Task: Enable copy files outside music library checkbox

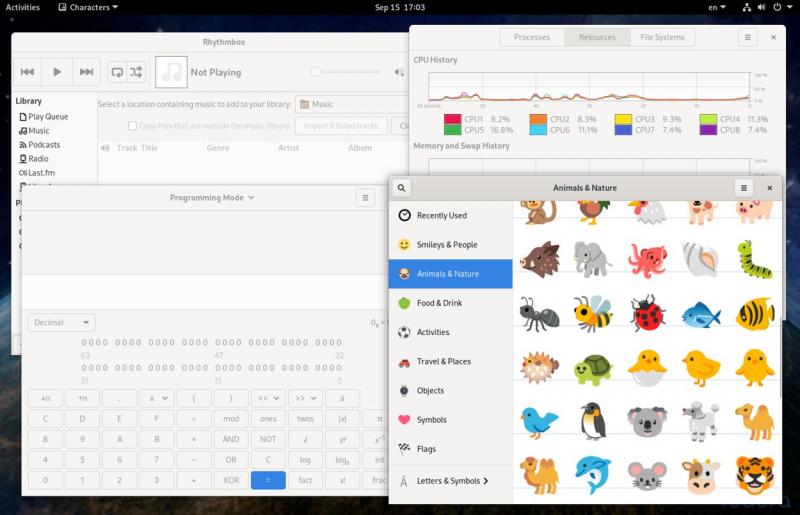Action: click(x=133, y=126)
